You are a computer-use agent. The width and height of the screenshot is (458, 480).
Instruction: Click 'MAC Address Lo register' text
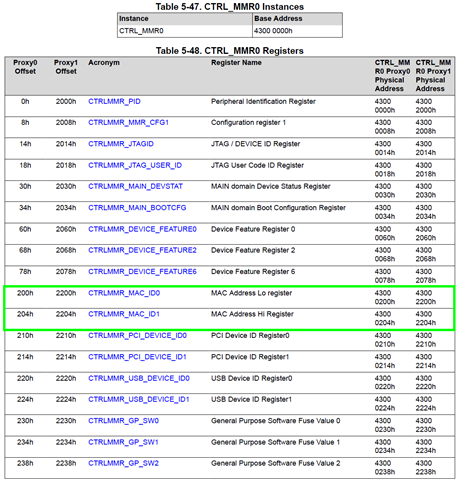(251, 293)
